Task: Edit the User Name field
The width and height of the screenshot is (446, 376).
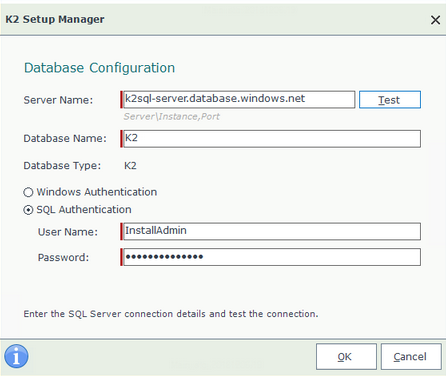Action: 270,231
